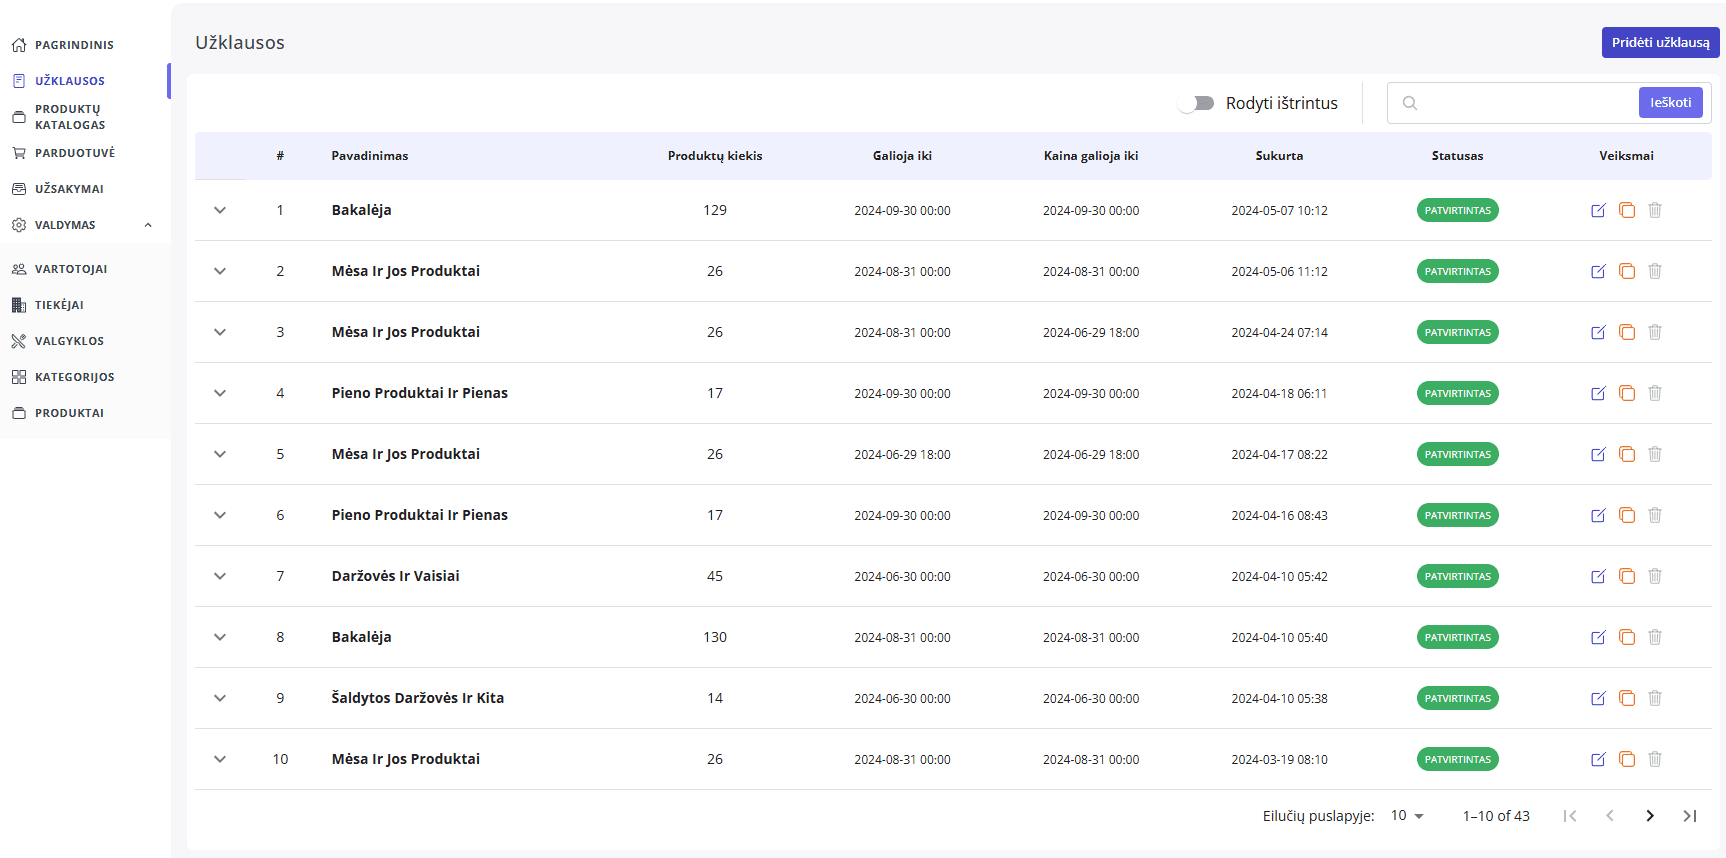This screenshot has height=858, width=1726.
Task: Sort by Sukurta column header
Action: [x=1279, y=156]
